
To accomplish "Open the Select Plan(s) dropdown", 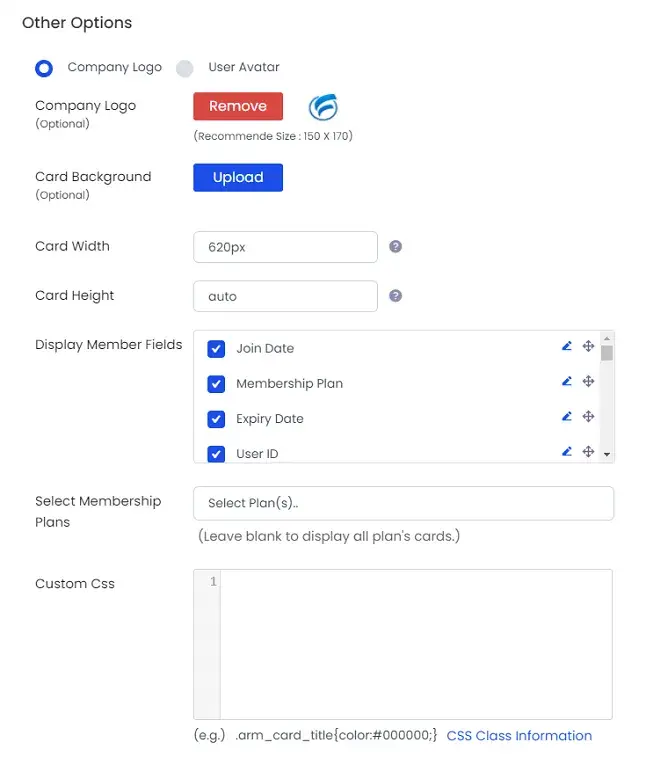I will [x=403, y=503].
